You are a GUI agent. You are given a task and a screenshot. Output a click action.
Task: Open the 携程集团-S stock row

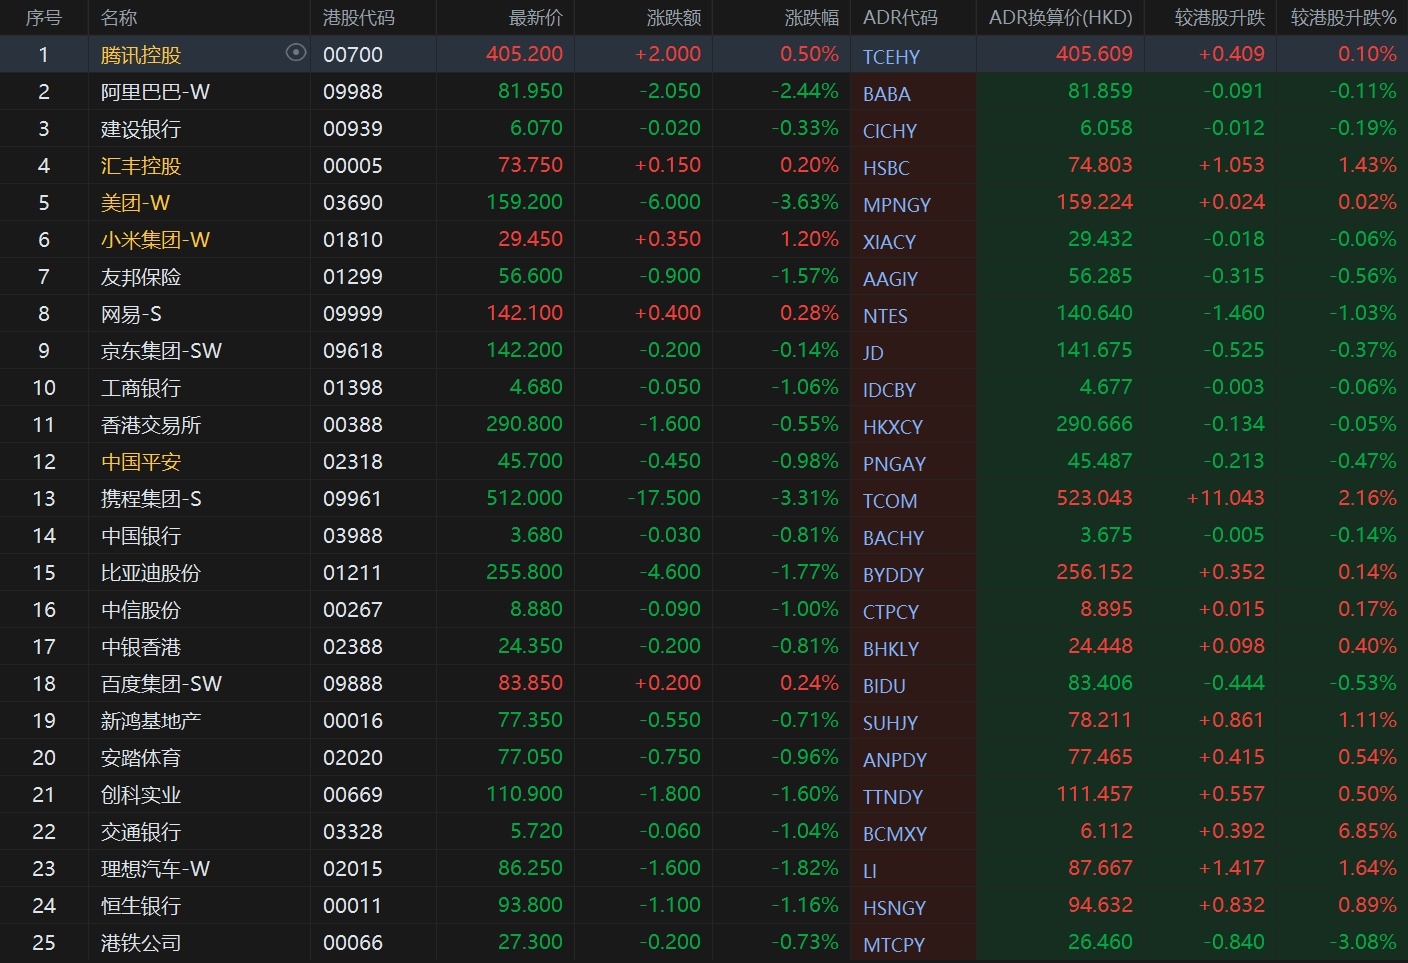tap(151, 499)
